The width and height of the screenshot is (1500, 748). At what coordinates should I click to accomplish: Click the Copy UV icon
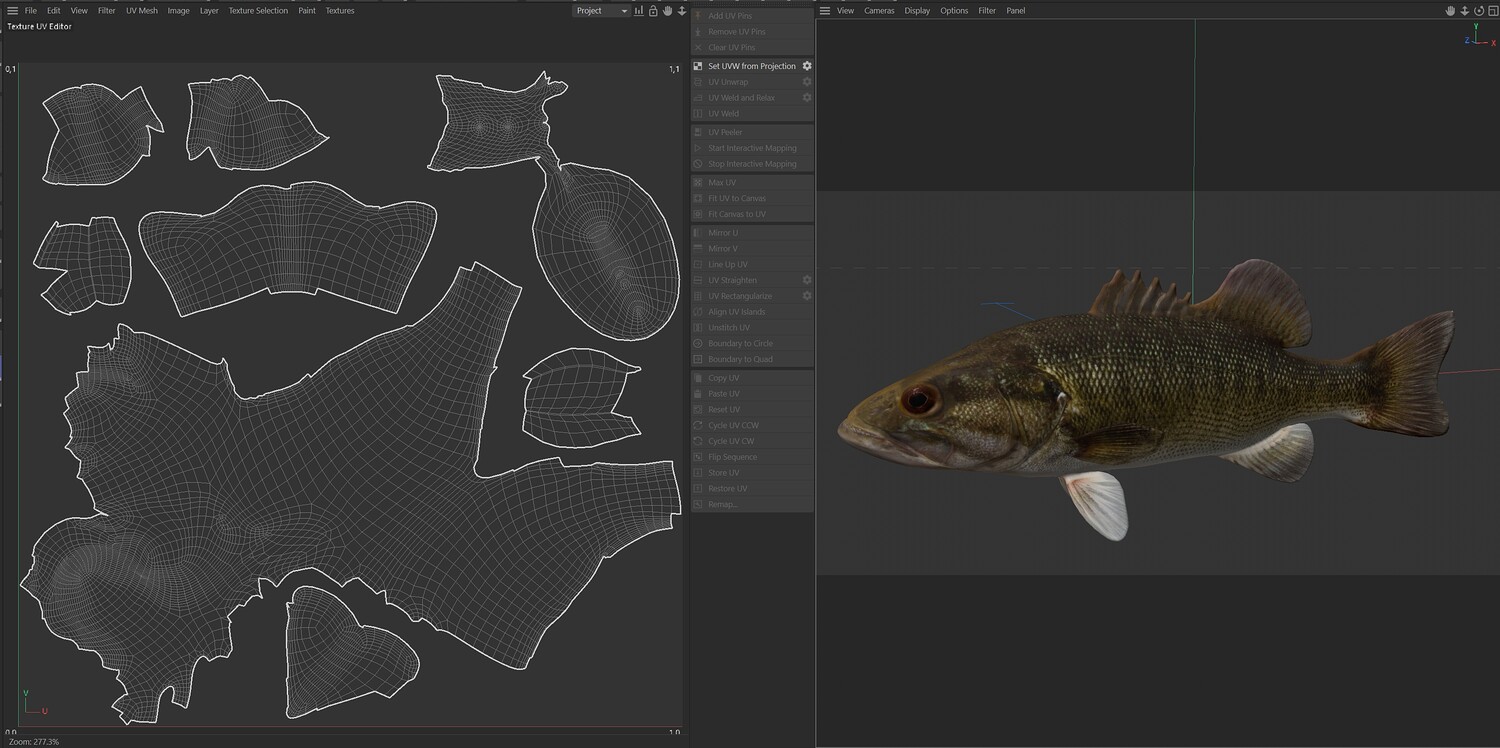(x=698, y=378)
